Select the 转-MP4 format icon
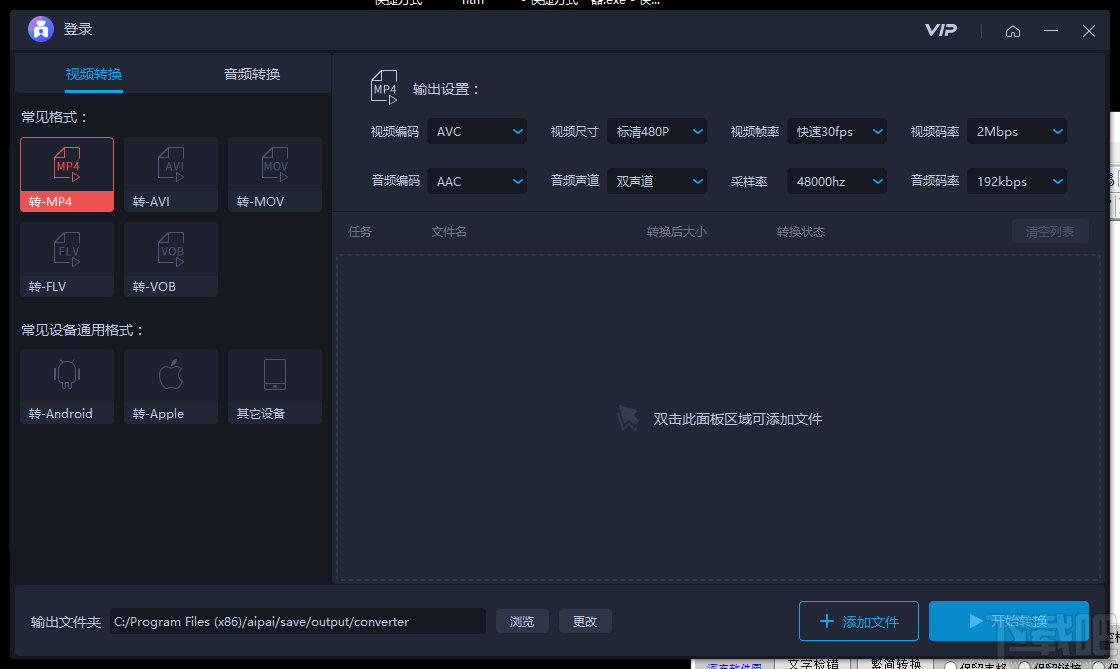Viewport: 1120px width, 669px height. point(66,174)
